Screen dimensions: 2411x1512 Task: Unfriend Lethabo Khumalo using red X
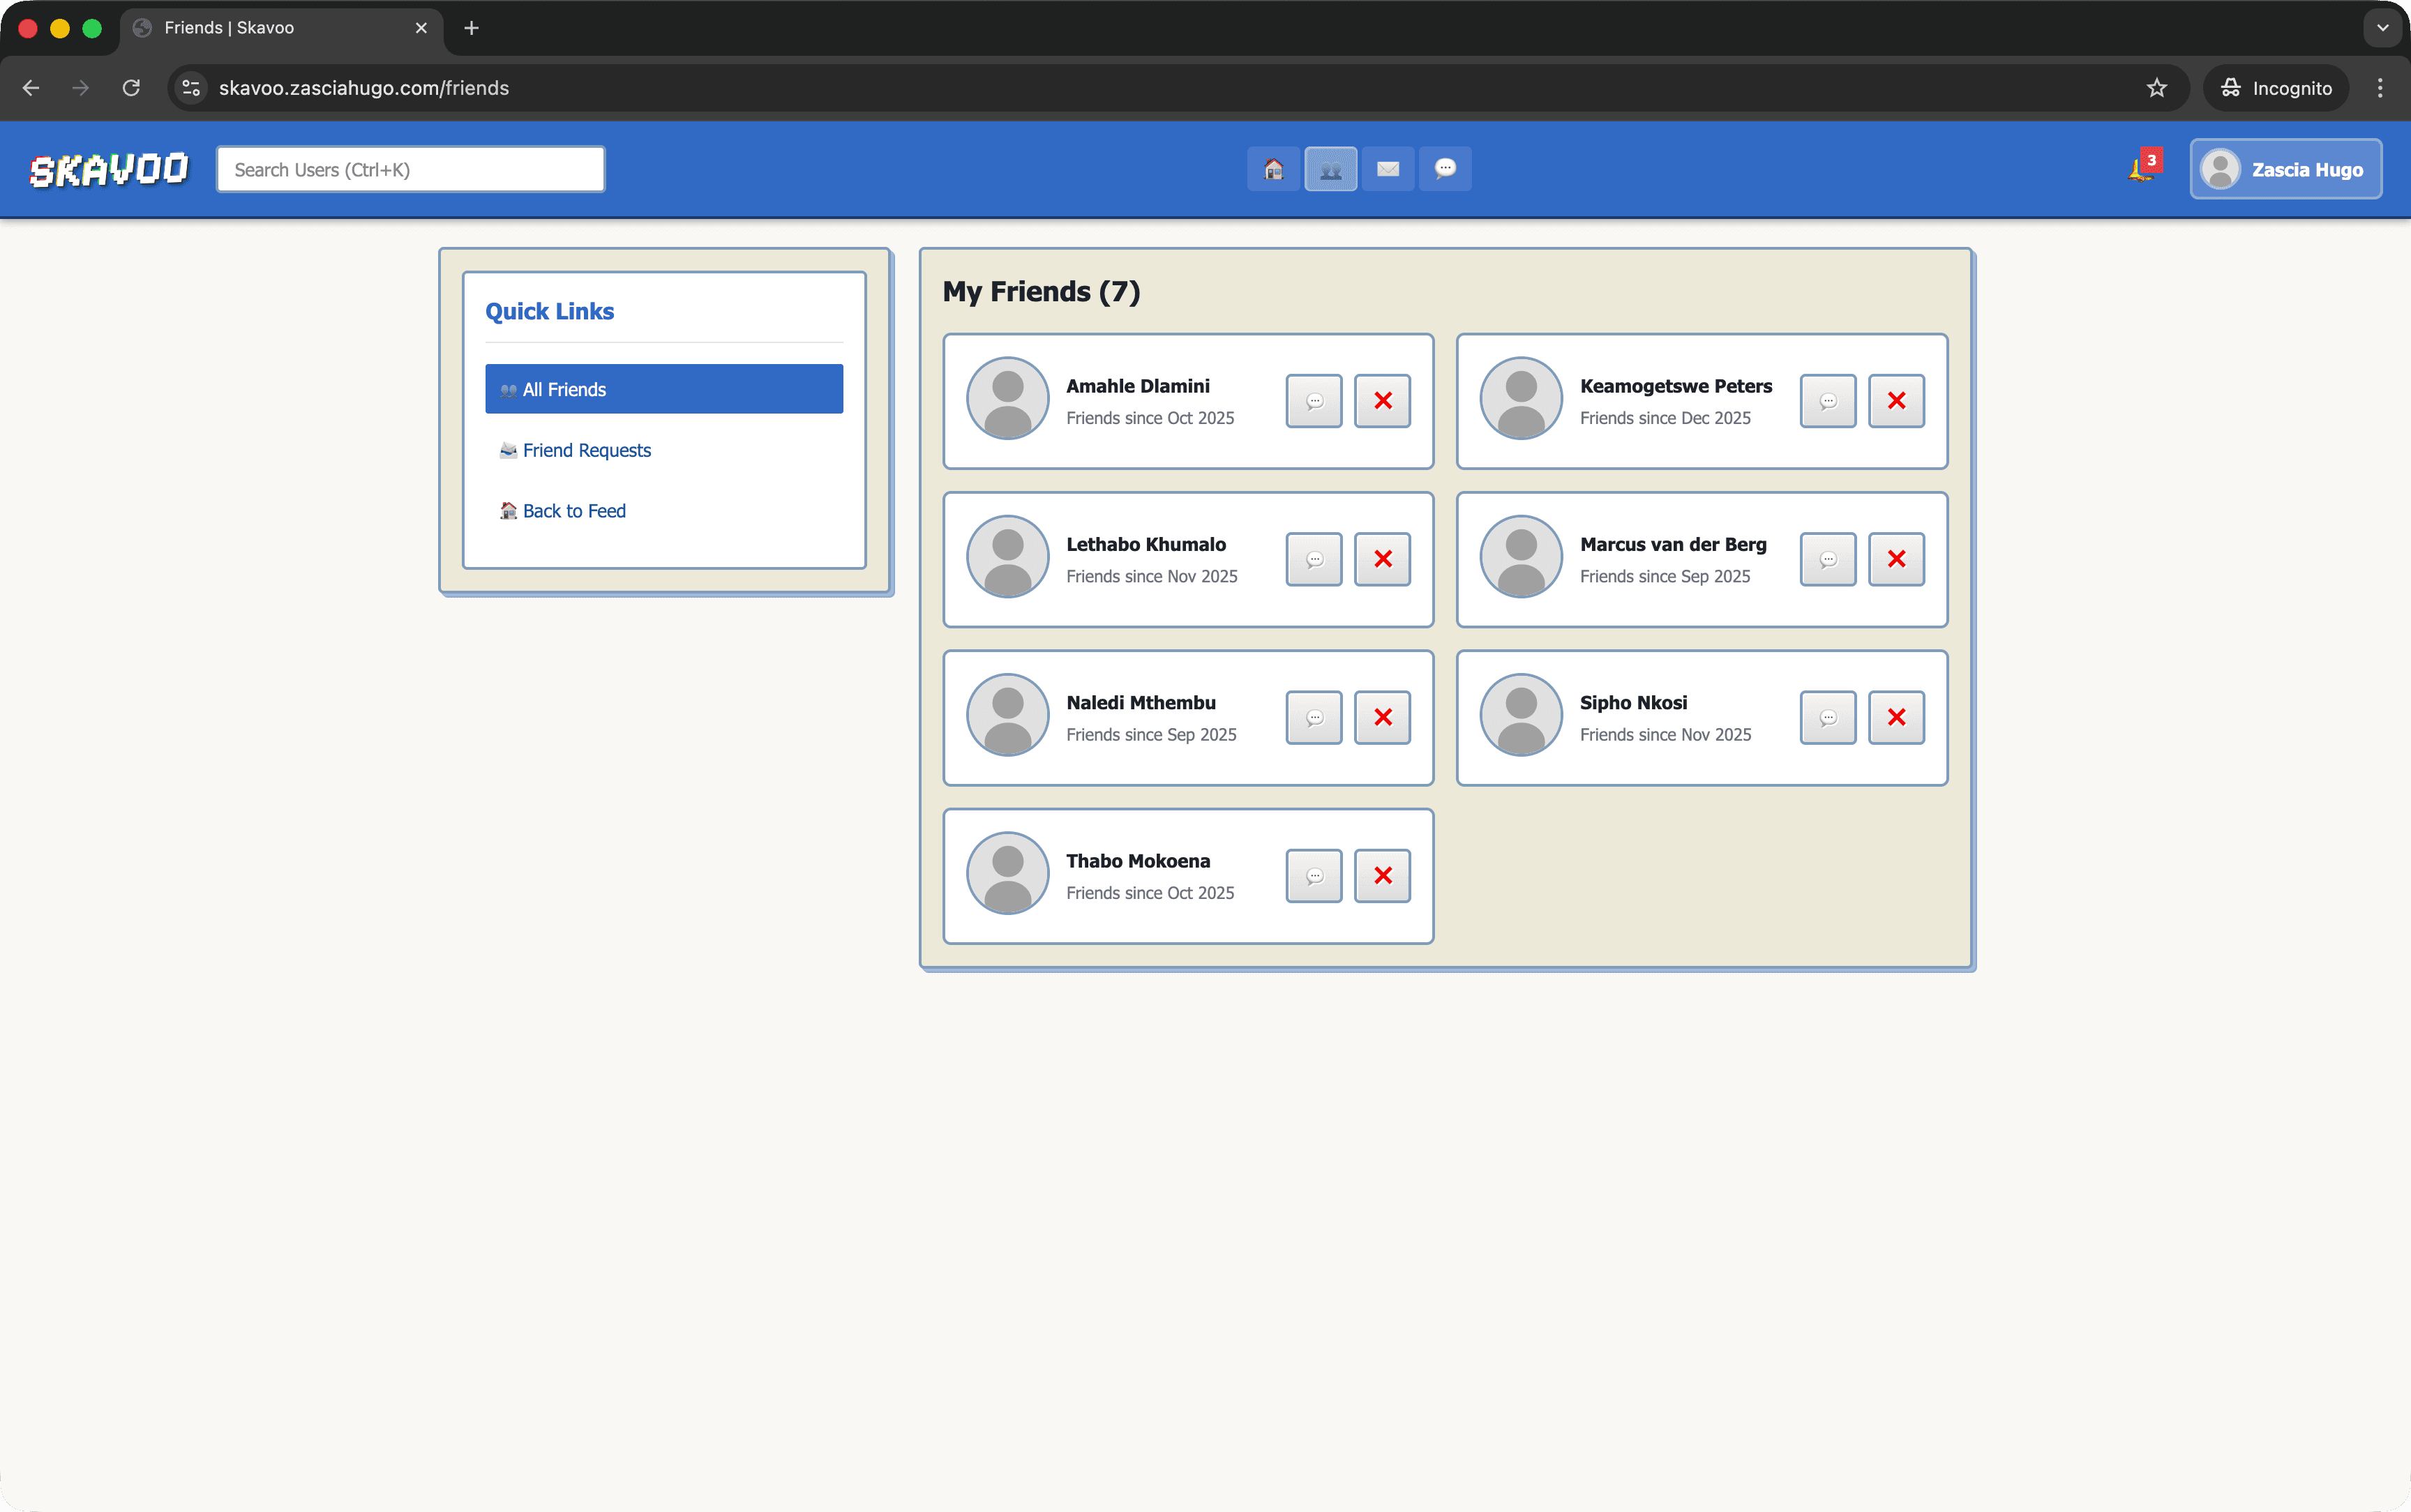point(1382,559)
